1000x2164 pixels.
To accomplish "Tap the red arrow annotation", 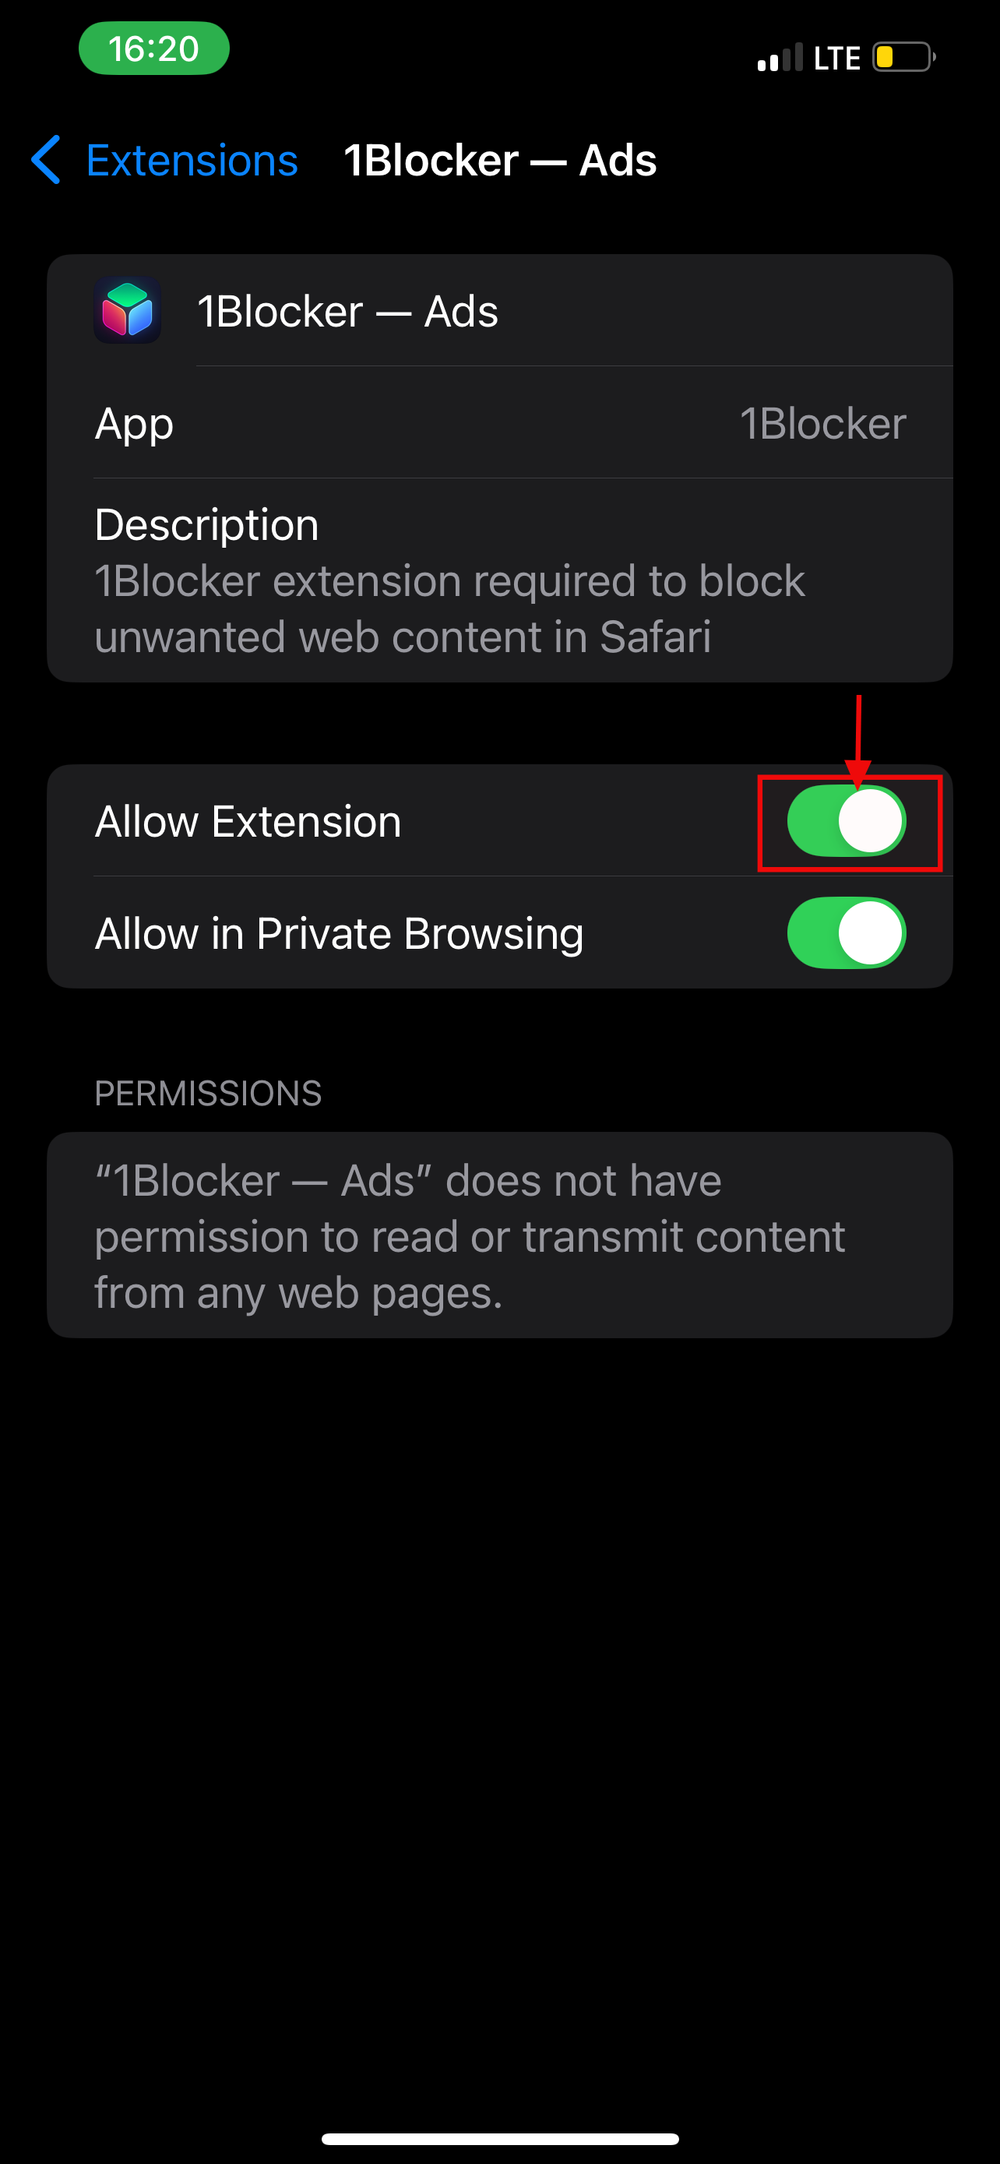I will [x=858, y=740].
